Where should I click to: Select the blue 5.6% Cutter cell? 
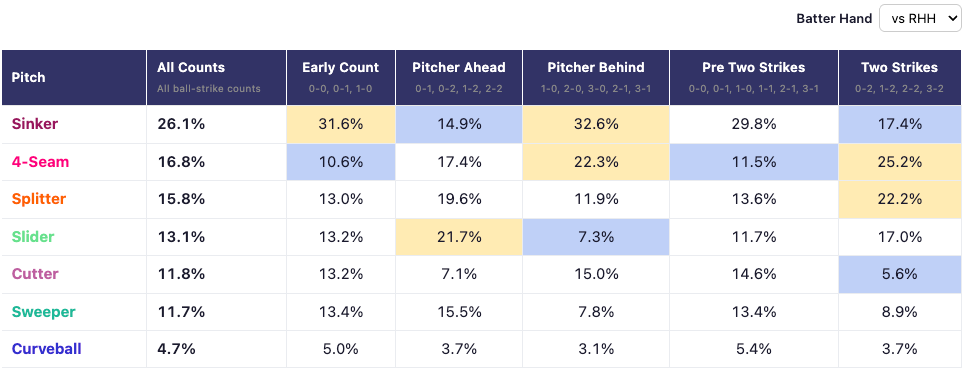899,274
